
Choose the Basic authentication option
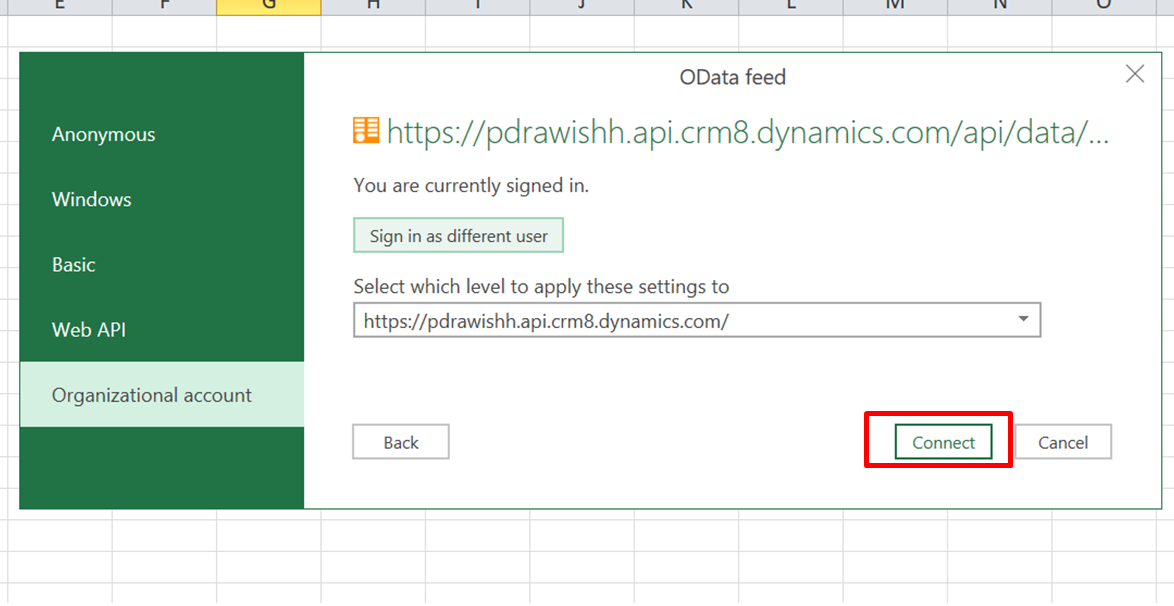point(74,265)
